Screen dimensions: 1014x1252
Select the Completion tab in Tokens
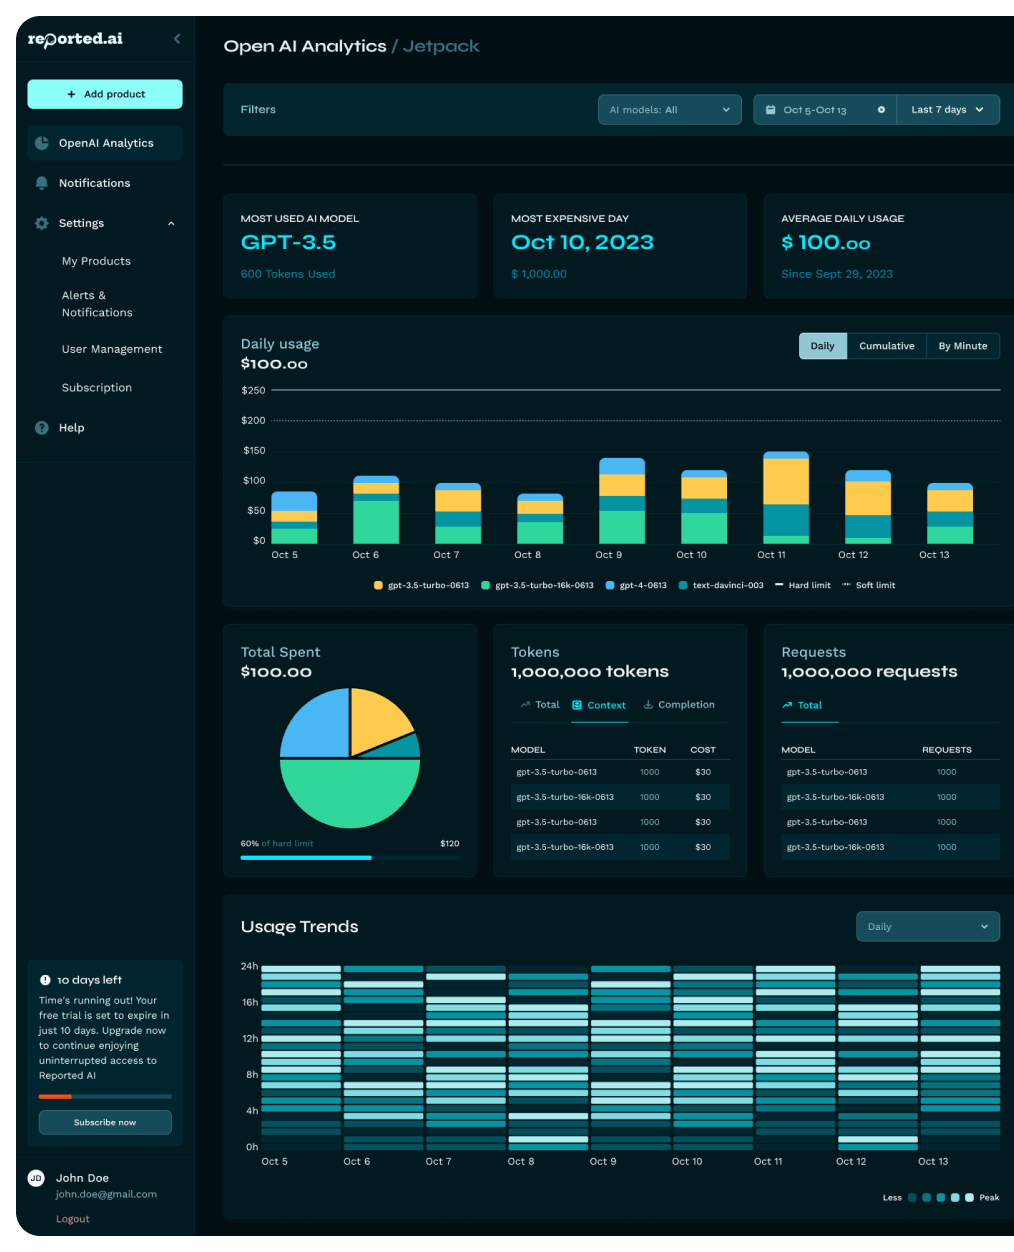pyautogui.click(x=679, y=705)
